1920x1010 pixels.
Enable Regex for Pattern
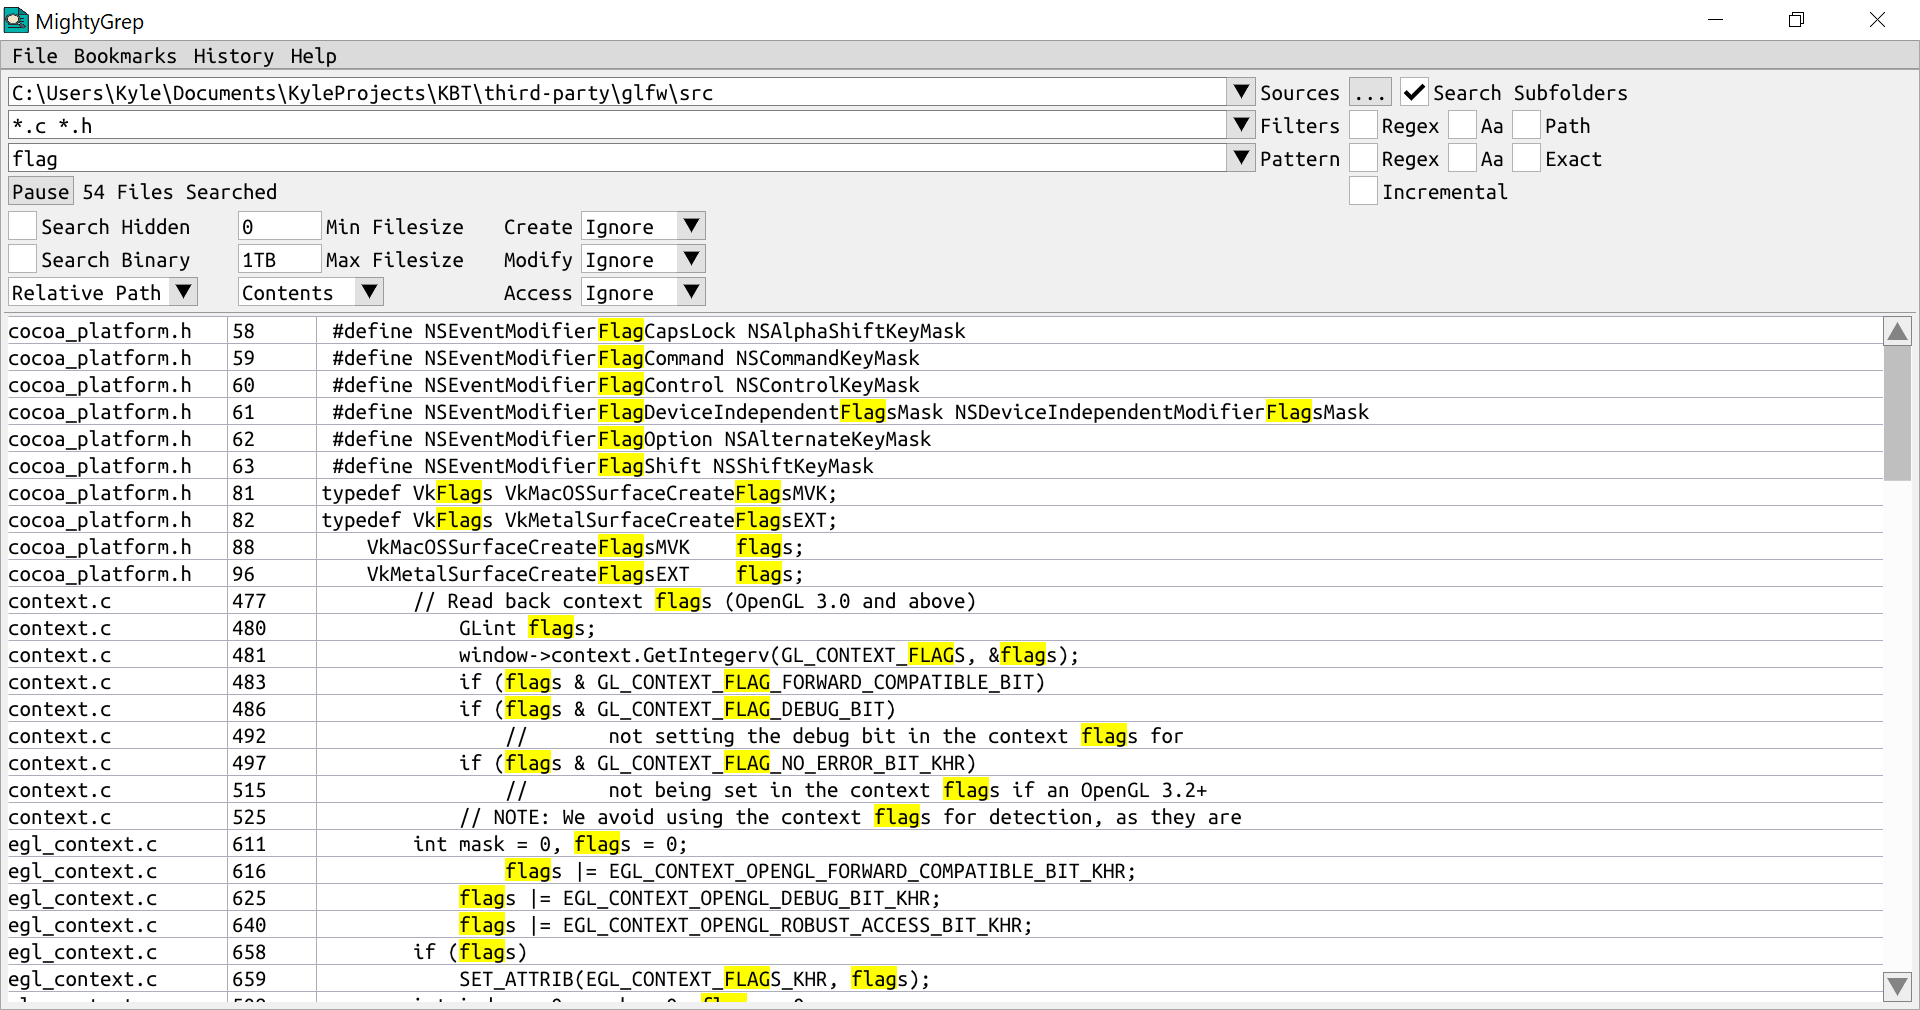click(1363, 158)
